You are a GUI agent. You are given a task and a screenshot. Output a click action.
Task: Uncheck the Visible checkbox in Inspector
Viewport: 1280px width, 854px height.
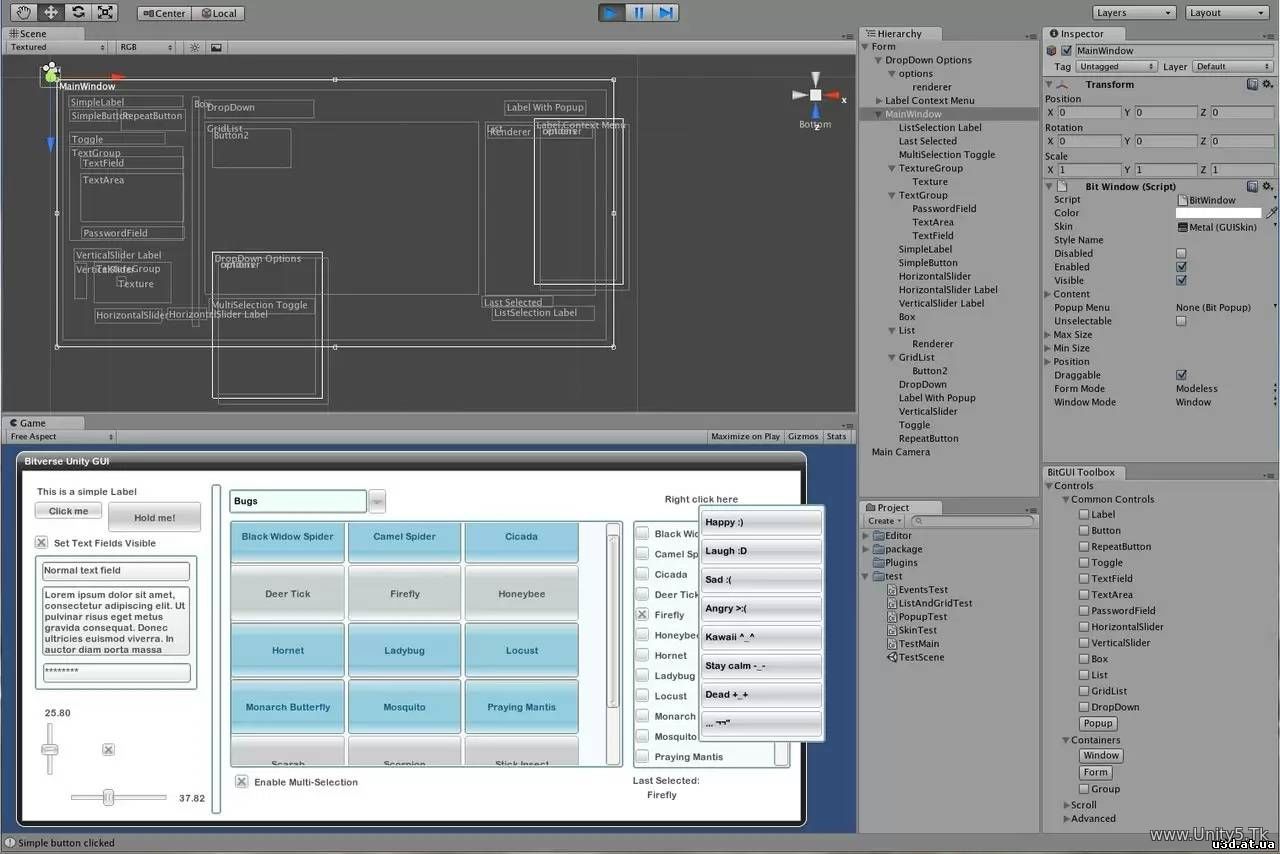click(x=1181, y=281)
